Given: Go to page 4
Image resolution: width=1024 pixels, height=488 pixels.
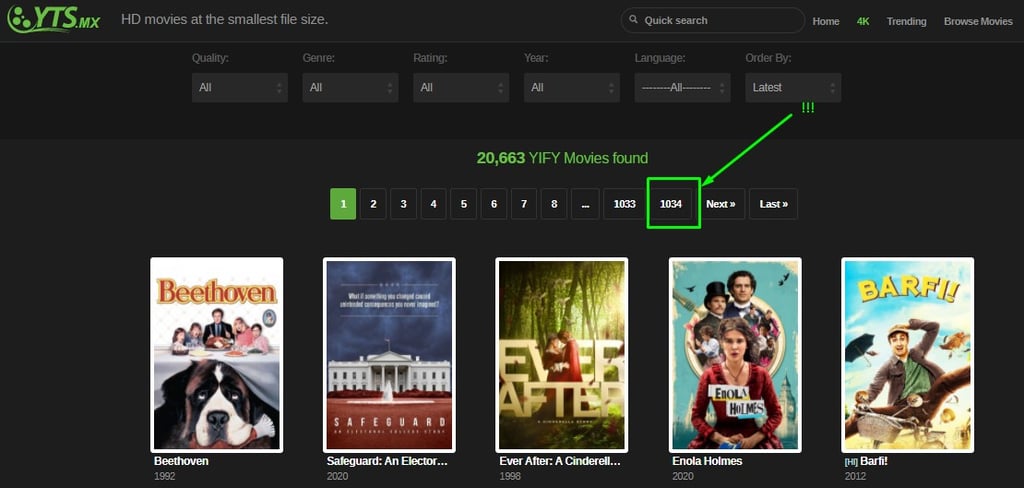Looking at the screenshot, I should tap(433, 204).
